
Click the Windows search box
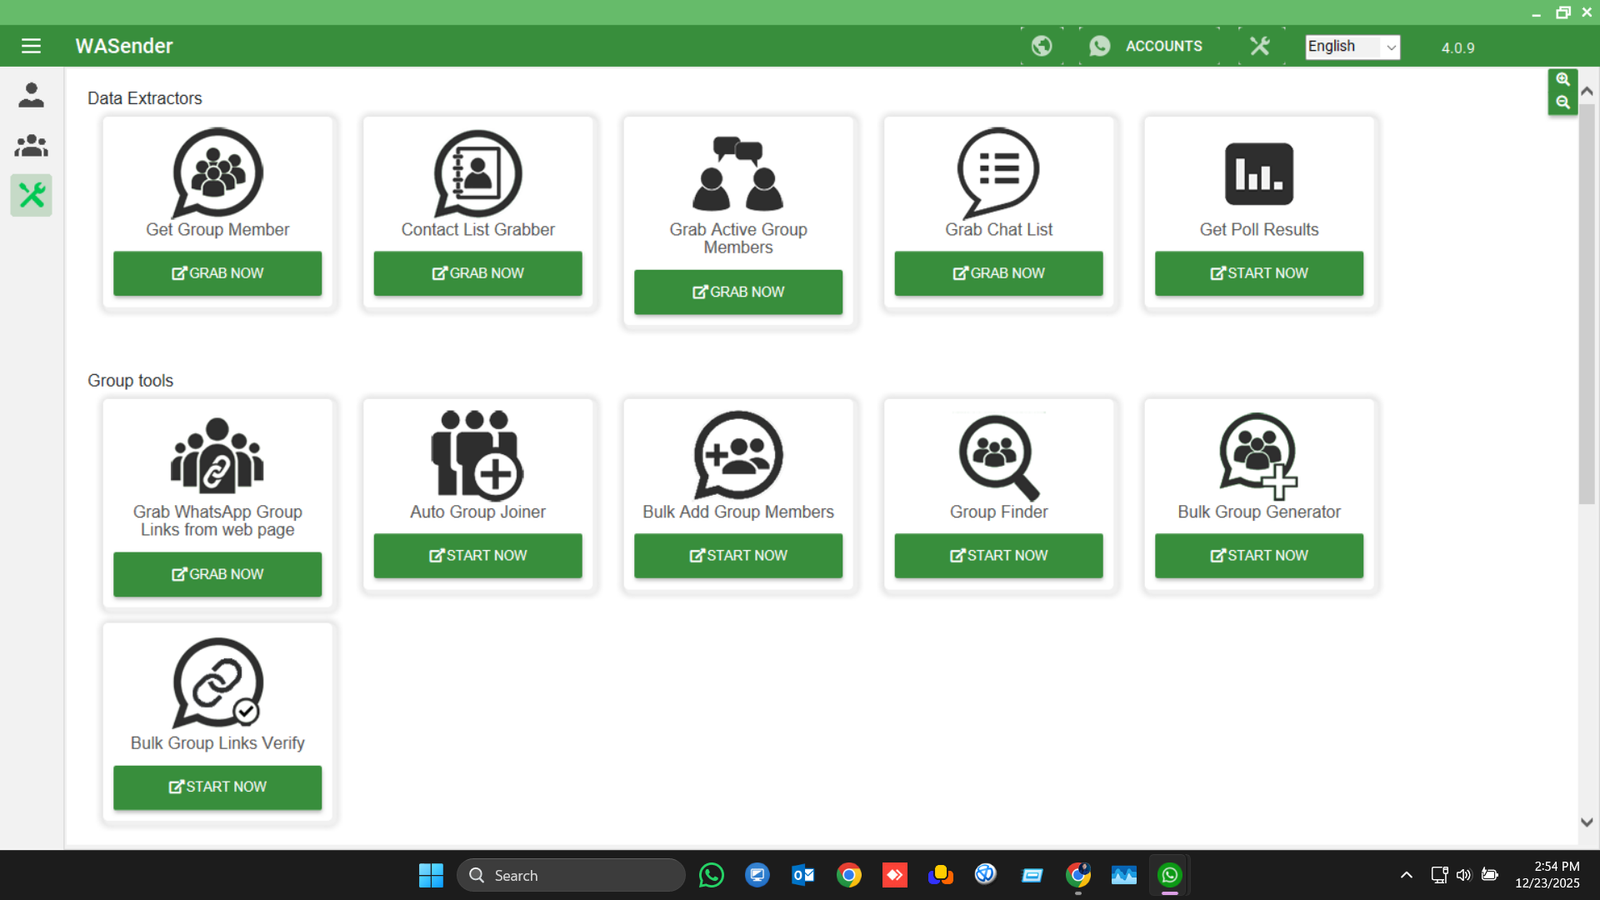point(570,874)
